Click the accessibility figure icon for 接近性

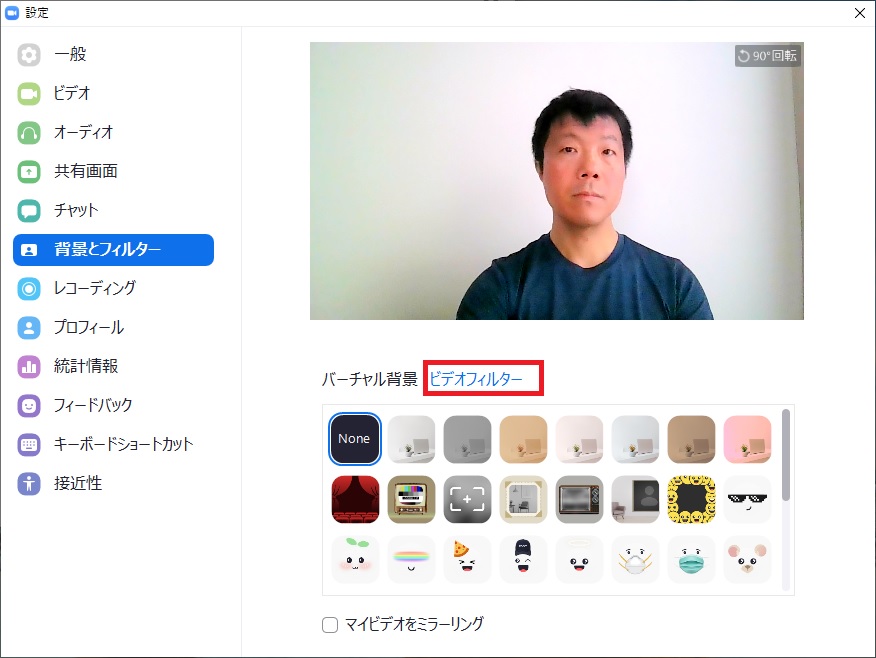tap(29, 484)
